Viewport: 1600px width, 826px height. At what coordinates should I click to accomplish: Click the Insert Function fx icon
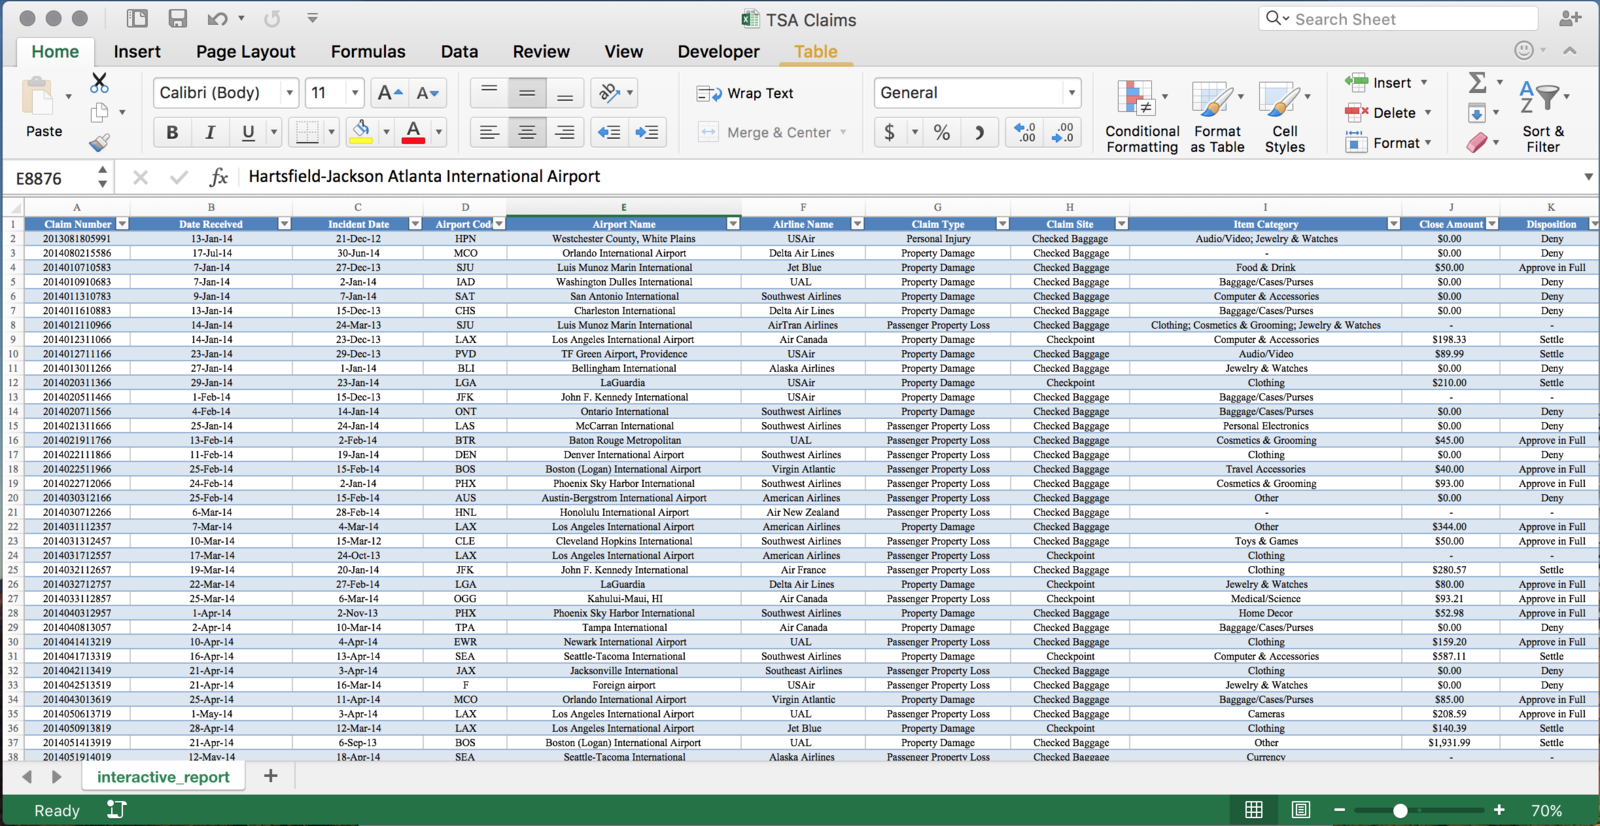[x=218, y=177]
